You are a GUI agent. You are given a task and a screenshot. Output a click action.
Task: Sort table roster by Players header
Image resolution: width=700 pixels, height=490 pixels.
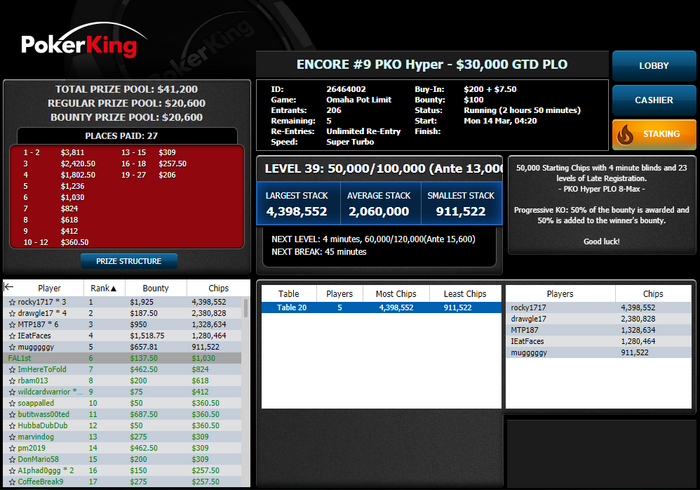(x=560, y=294)
